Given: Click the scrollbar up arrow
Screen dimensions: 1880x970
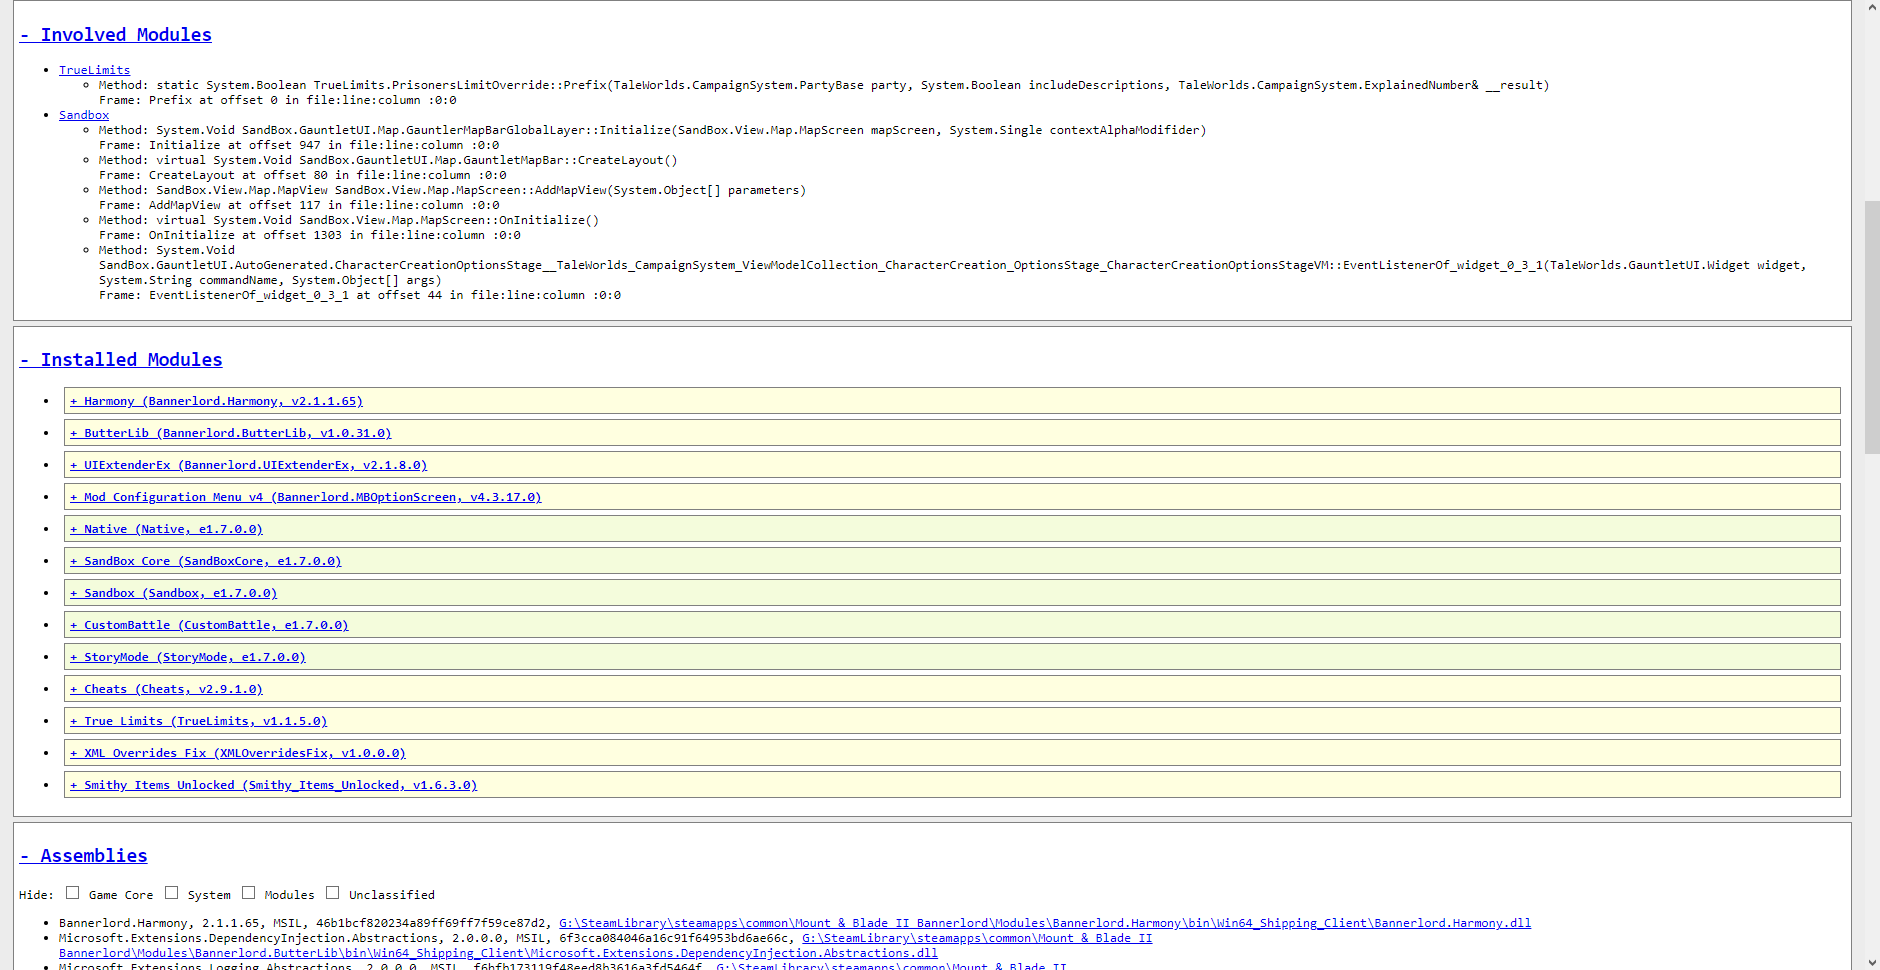Looking at the screenshot, I should pos(1871,7).
